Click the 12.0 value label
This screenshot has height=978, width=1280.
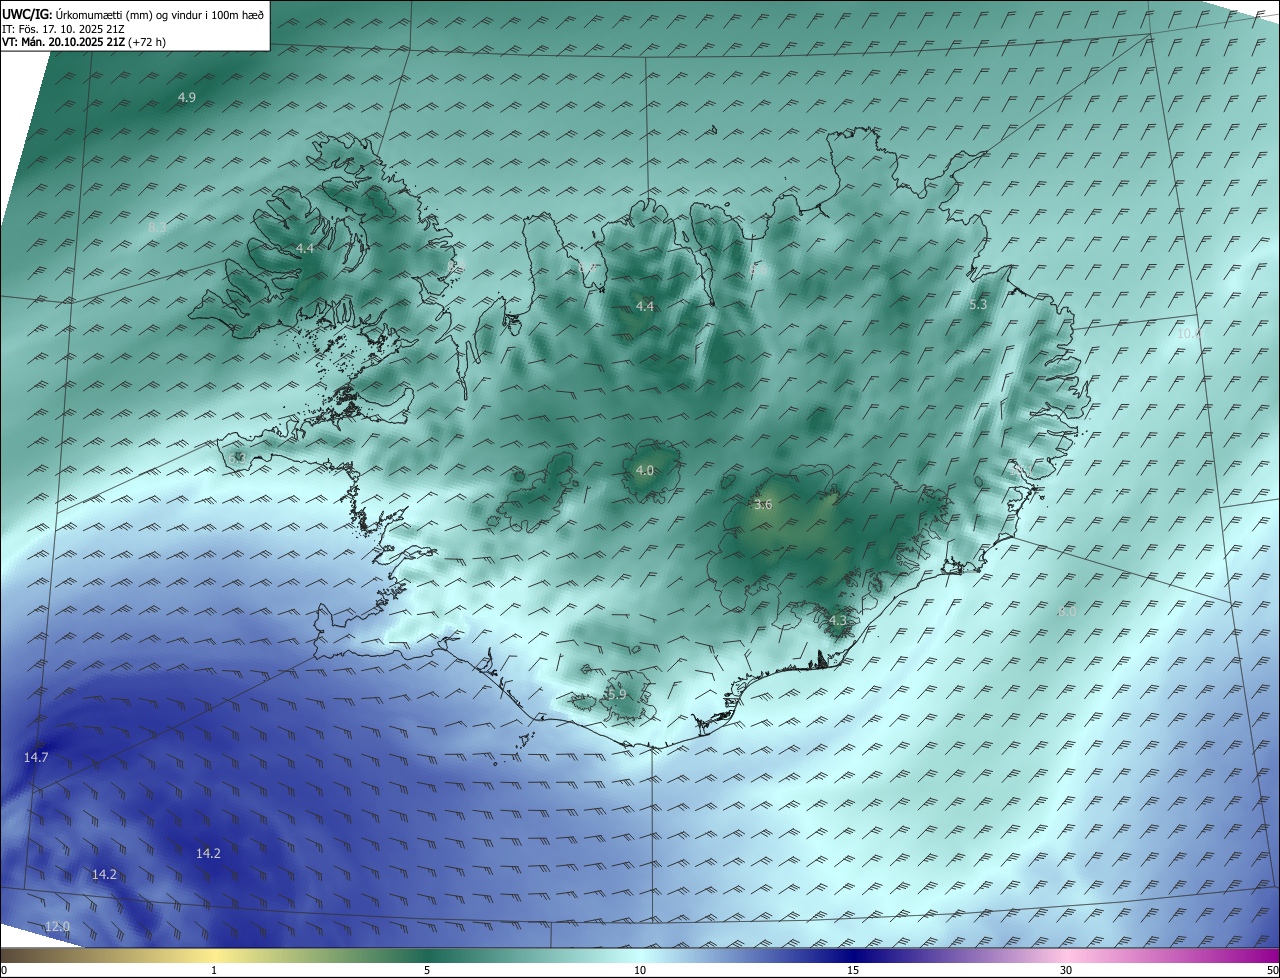tap(58, 928)
